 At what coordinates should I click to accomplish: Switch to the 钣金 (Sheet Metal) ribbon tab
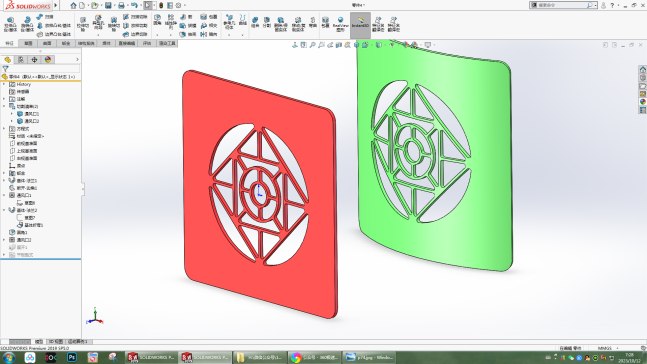pos(66,43)
